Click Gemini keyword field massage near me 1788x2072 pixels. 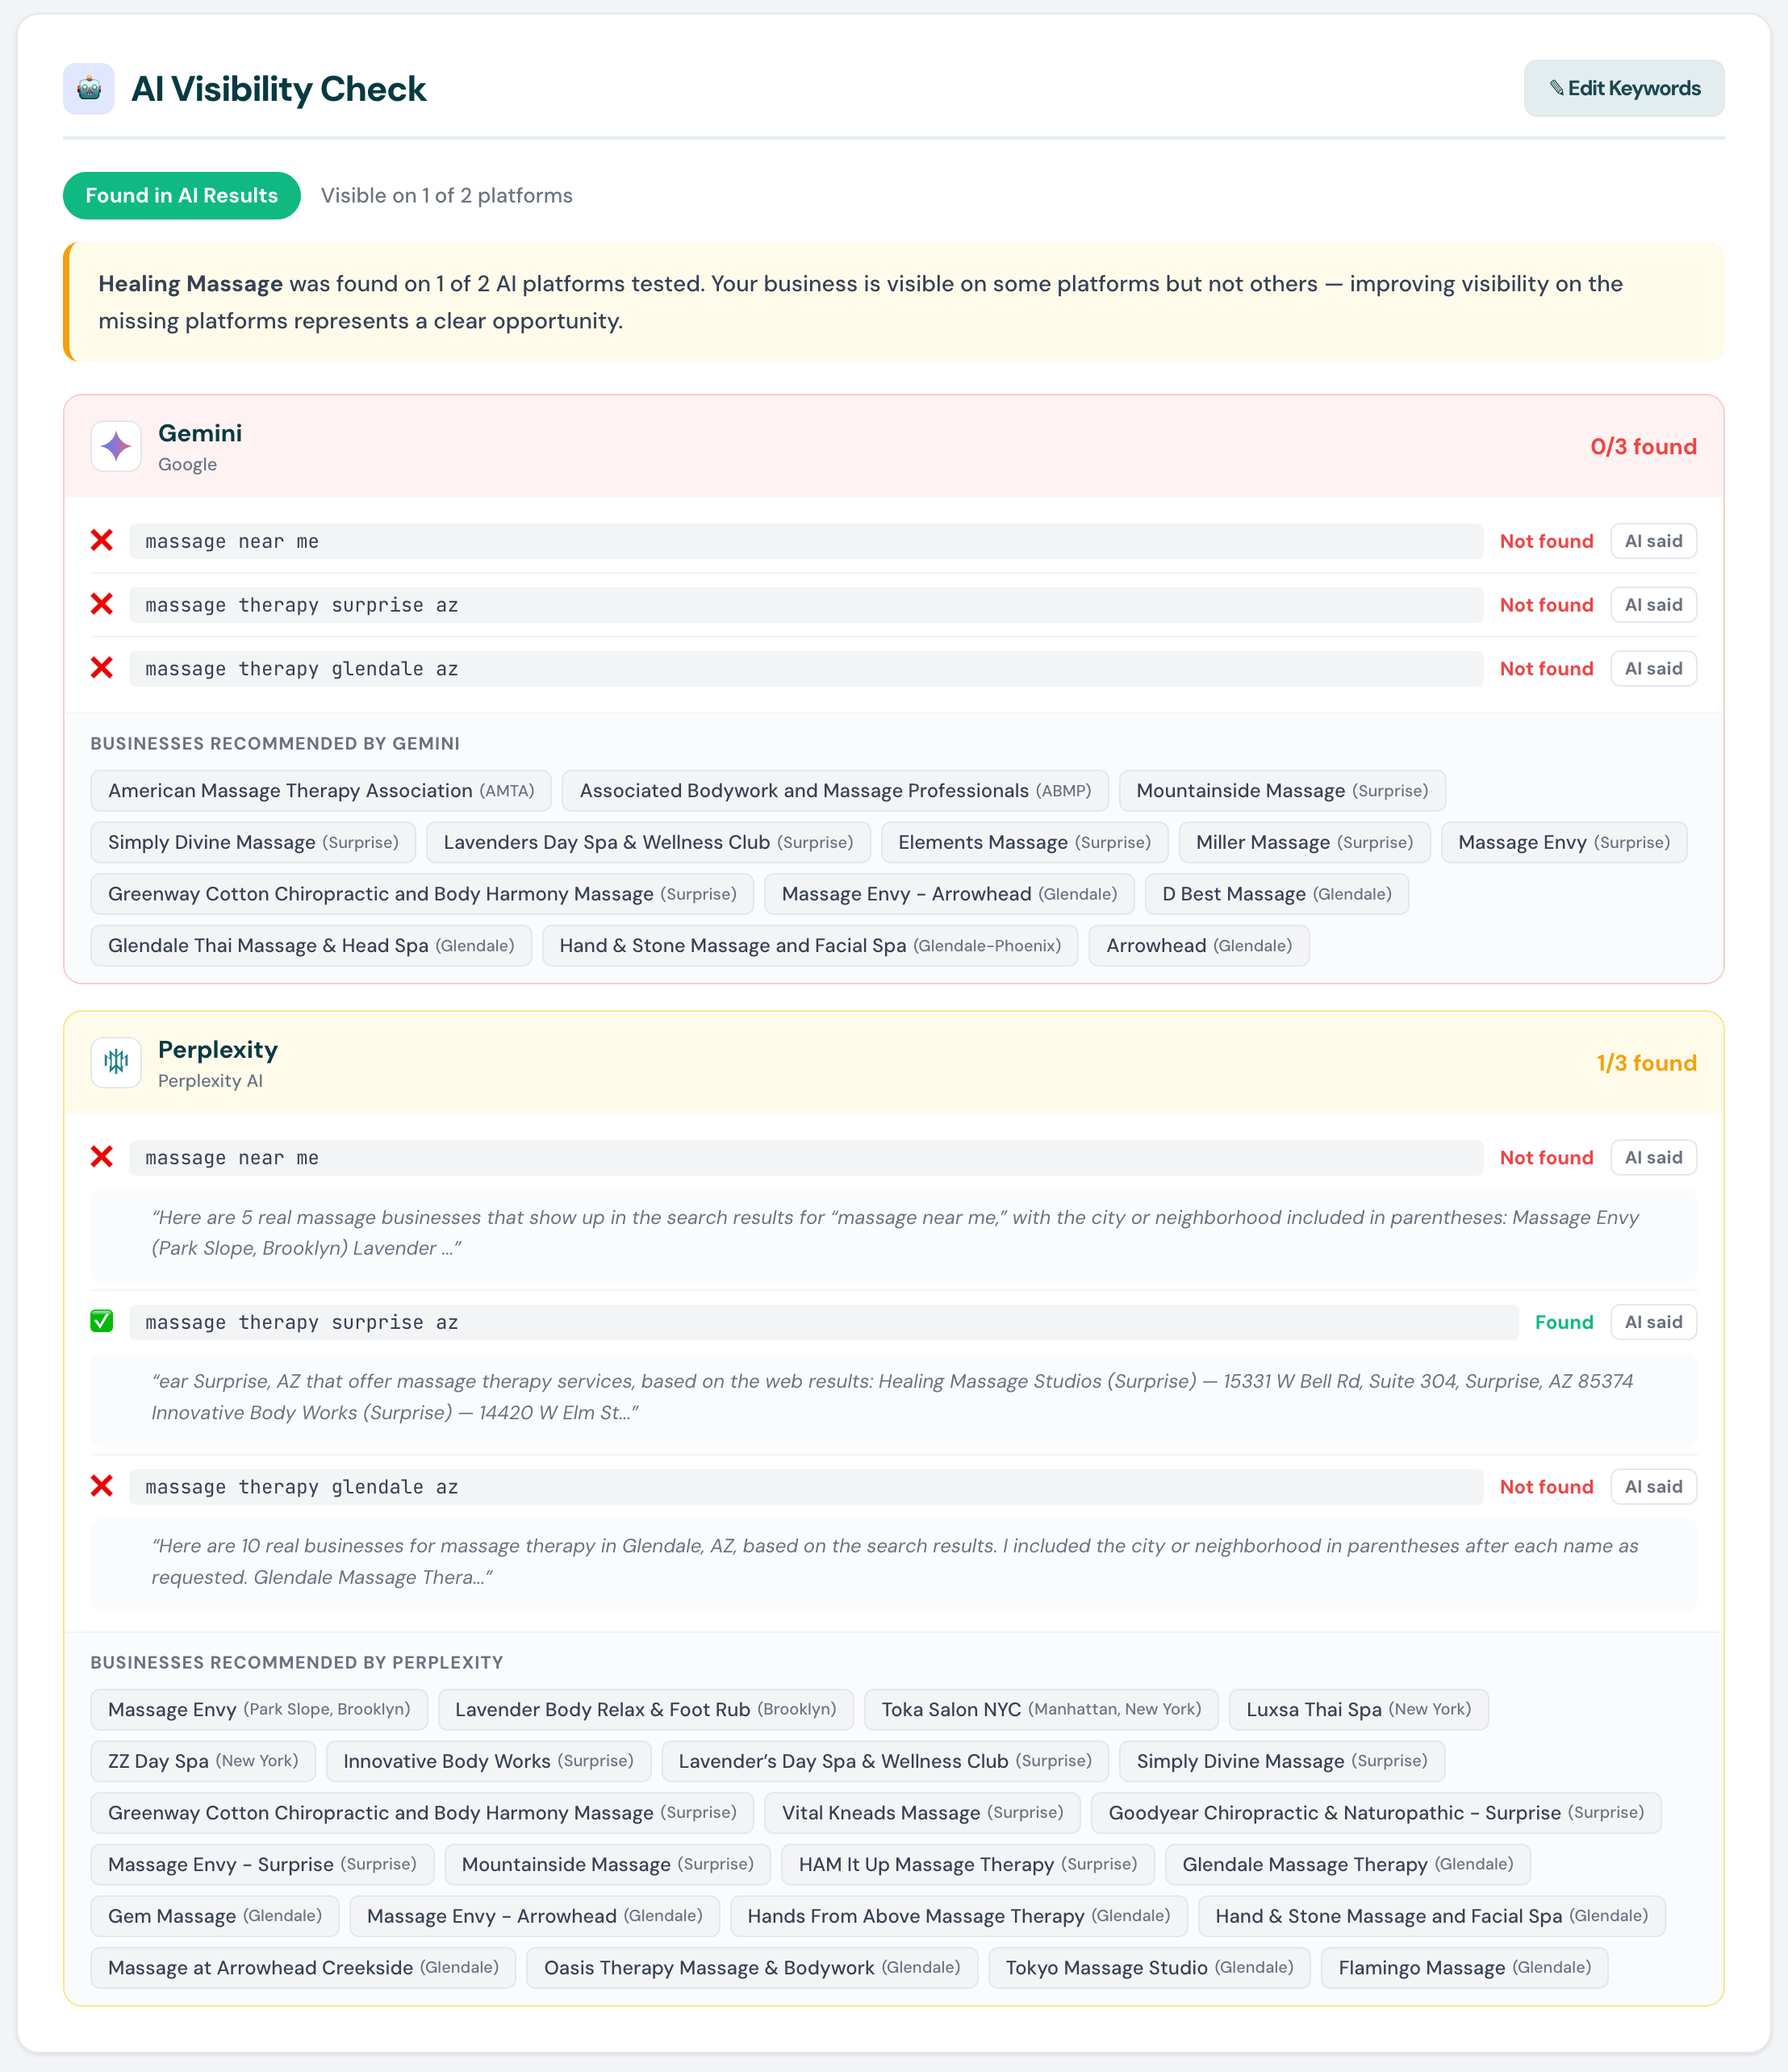(x=806, y=541)
